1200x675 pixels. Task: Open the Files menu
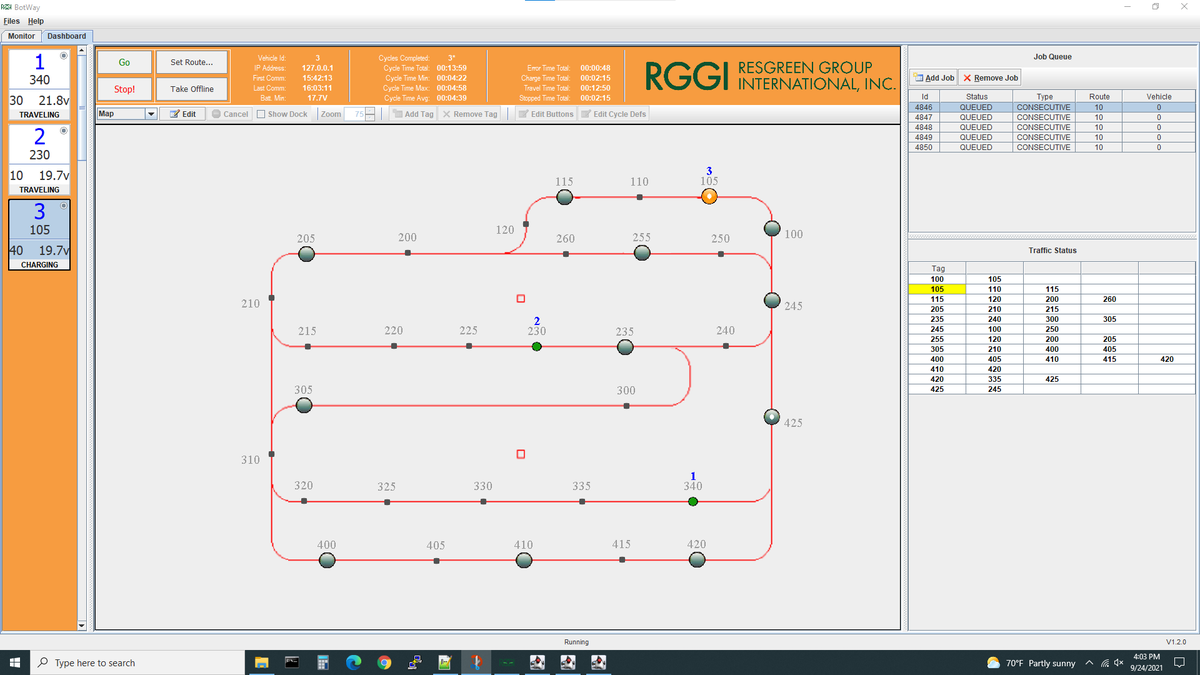(x=14, y=21)
